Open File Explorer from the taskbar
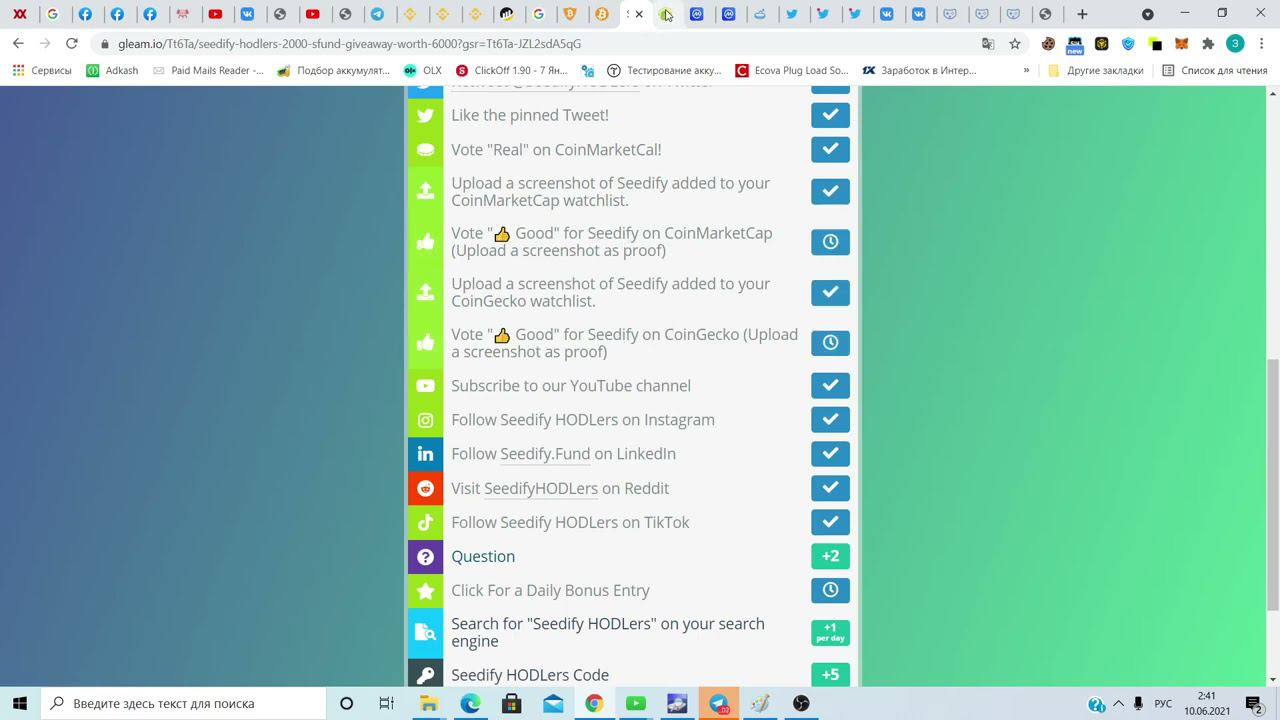The width and height of the screenshot is (1280, 720). (x=428, y=703)
